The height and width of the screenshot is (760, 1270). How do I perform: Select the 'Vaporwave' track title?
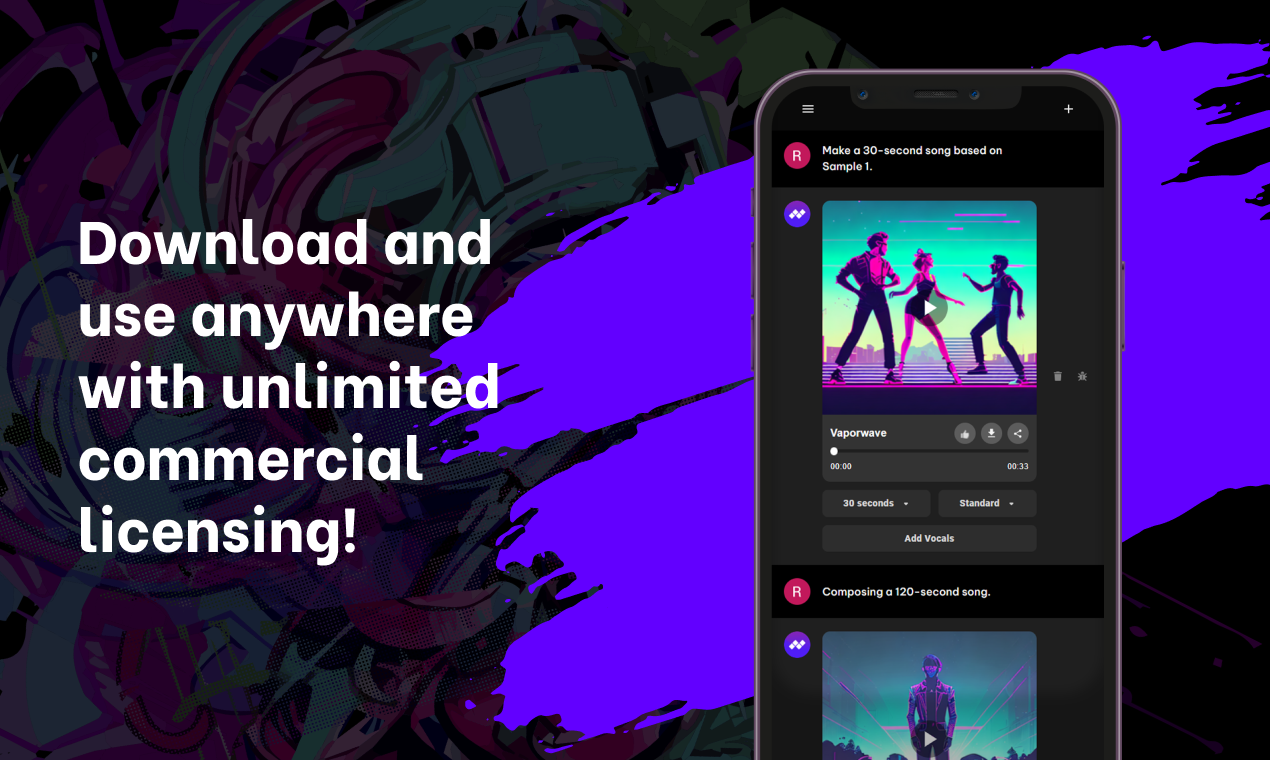(858, 433)
